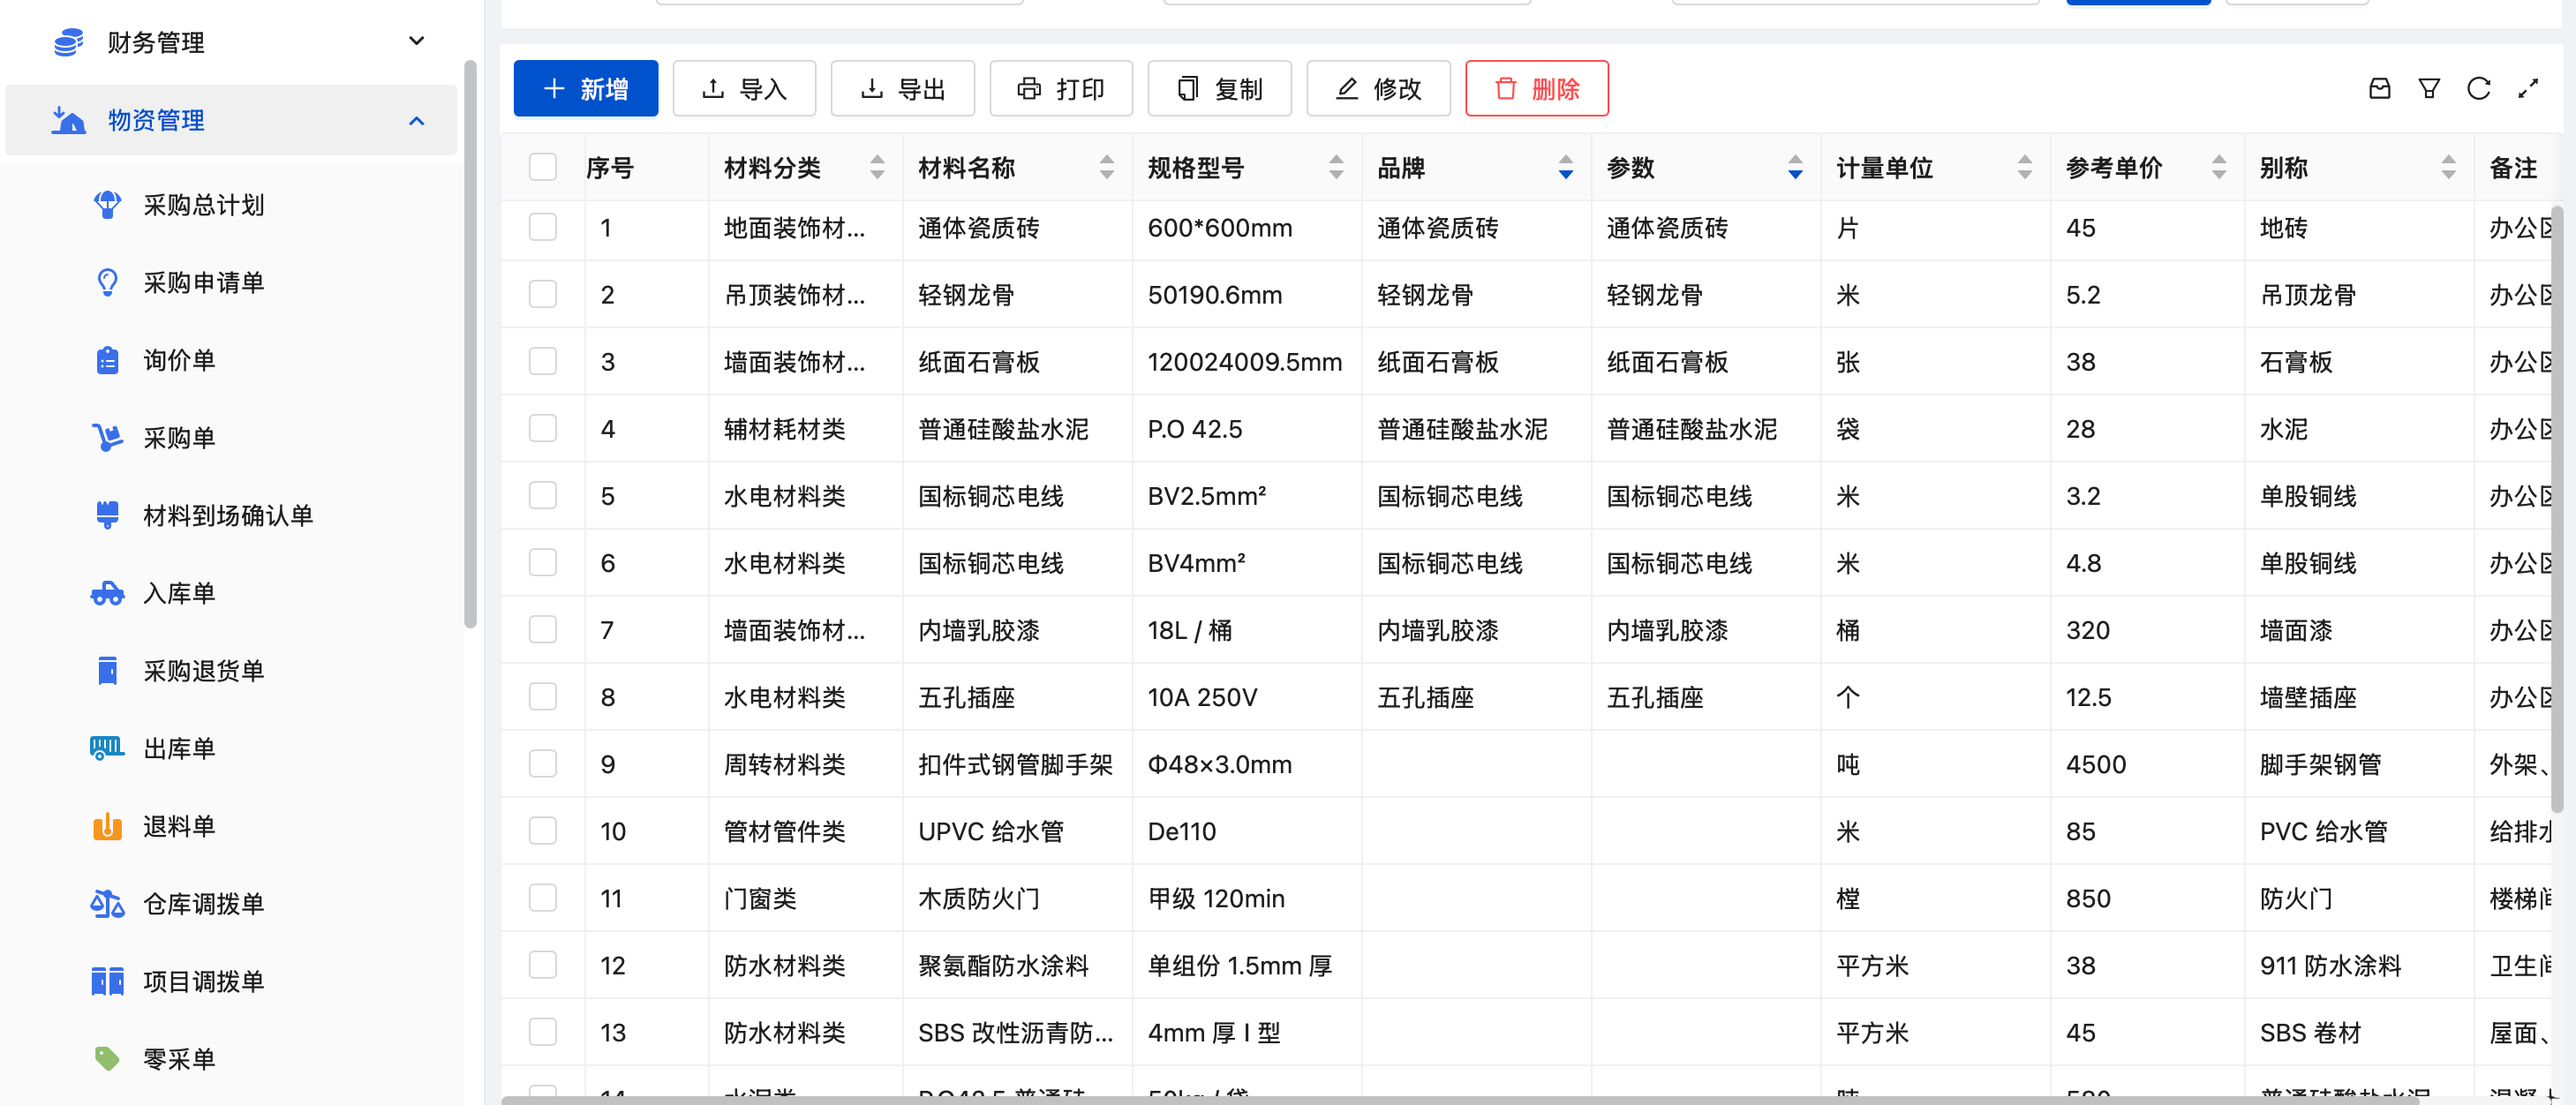Check the row 7 内墙乳胶漆 checkbox
The height and width of the screenshot is (1105, 2576).
542,629
